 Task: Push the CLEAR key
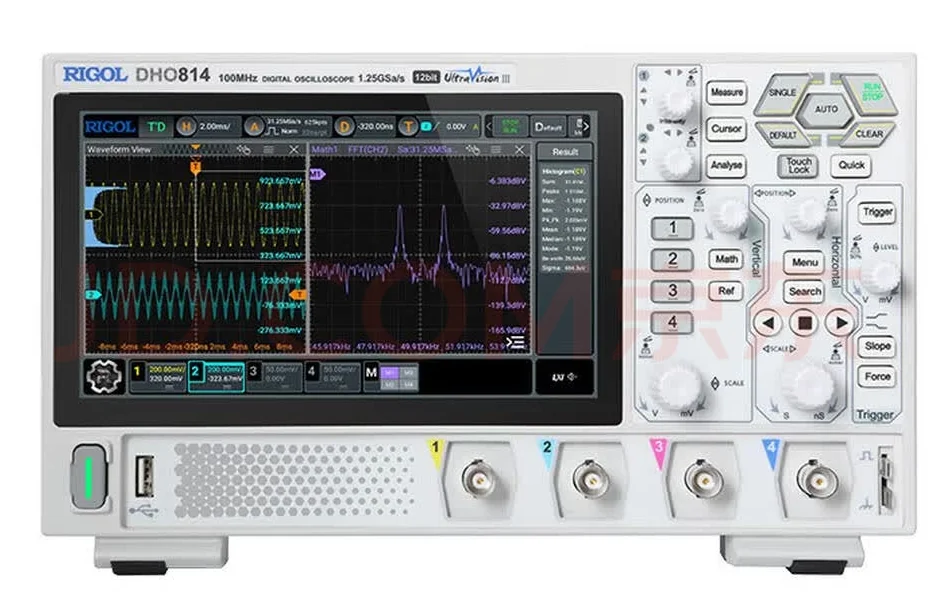[x=868, y=134]
